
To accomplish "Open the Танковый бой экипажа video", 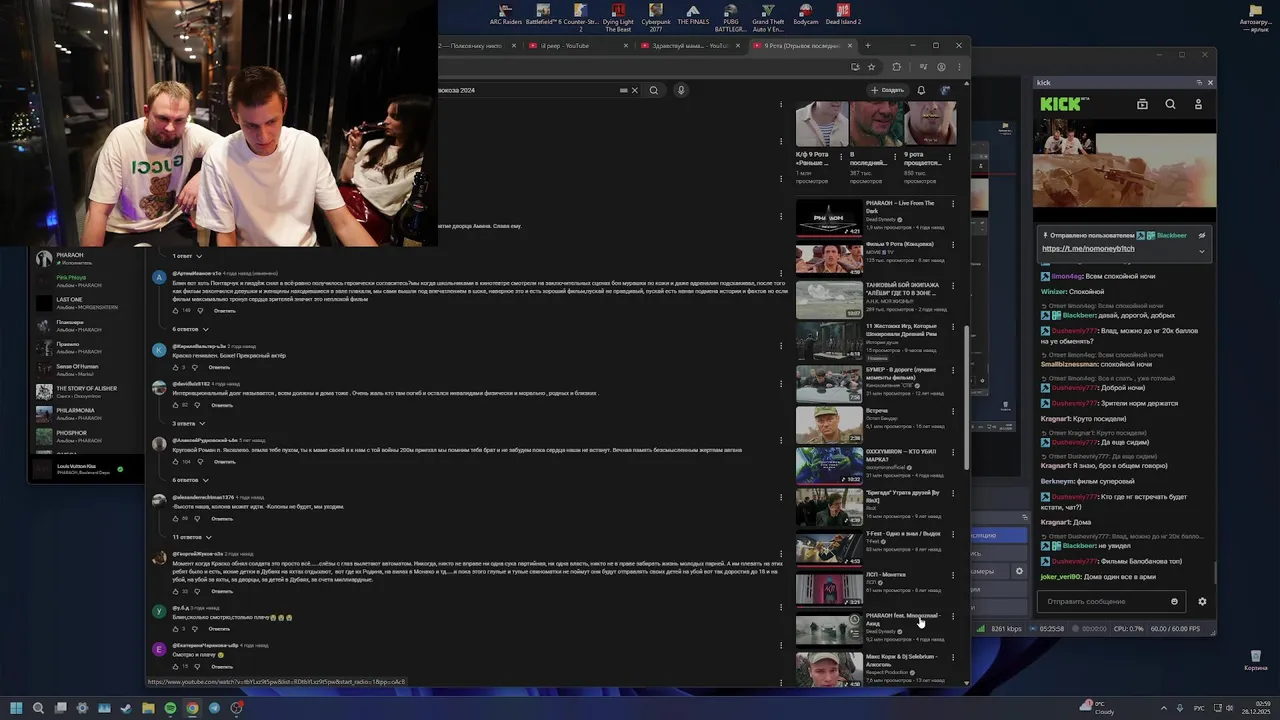I will pyautogui.click(x=829, y=299).
